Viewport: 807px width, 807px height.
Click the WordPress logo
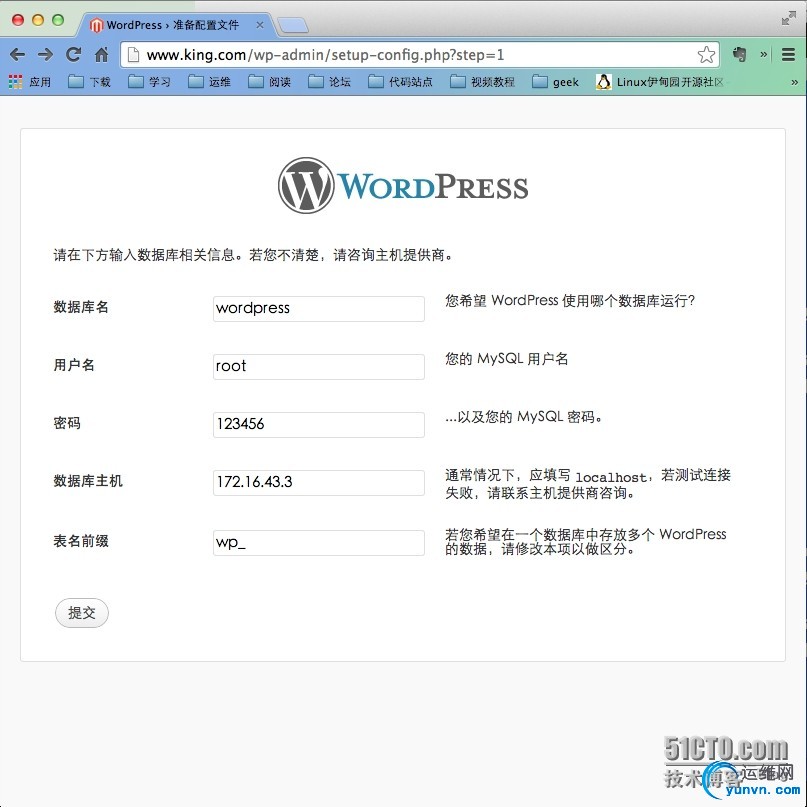click(403, 186)
